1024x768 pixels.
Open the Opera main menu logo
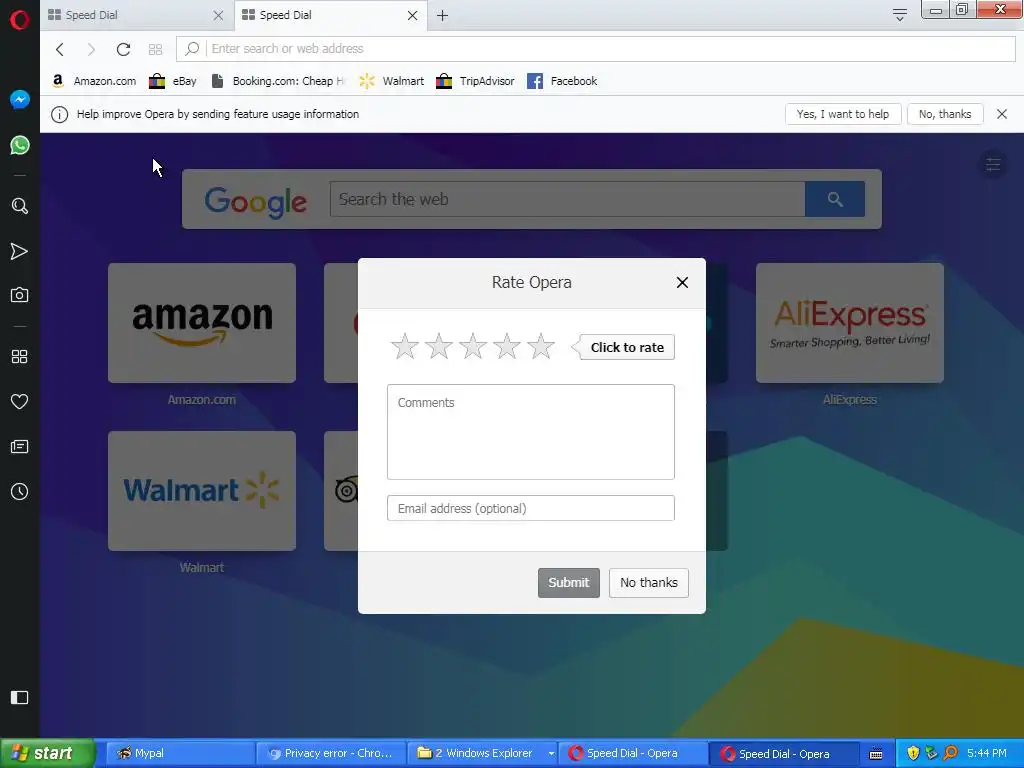(20, 20)
